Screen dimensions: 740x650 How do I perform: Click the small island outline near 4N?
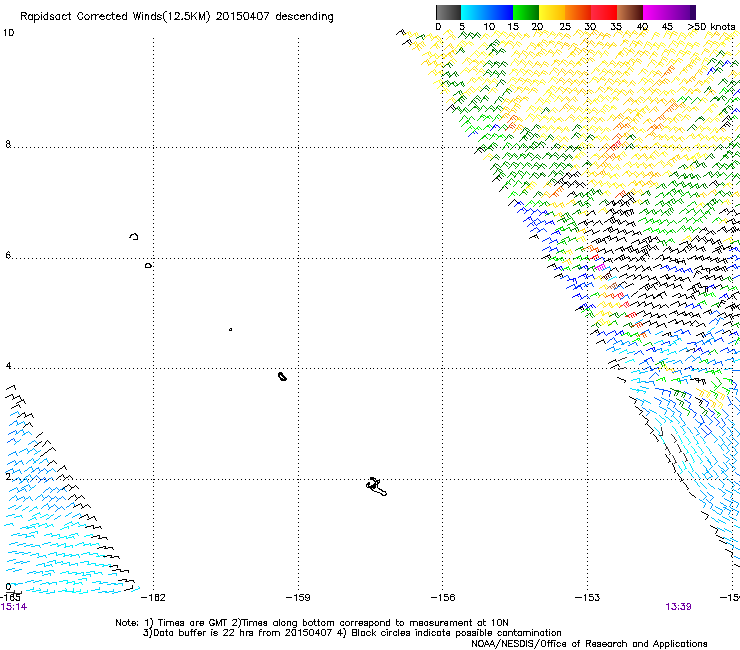pyautogui.click(x=282, y=376)
